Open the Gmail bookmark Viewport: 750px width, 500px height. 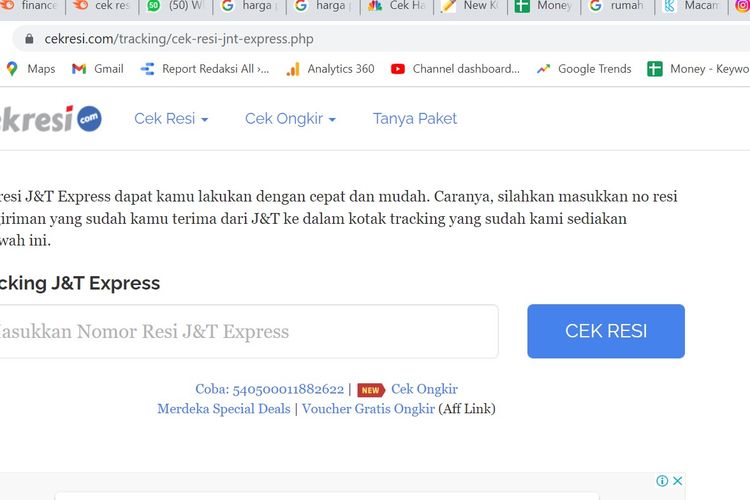[x=98, y=69]
